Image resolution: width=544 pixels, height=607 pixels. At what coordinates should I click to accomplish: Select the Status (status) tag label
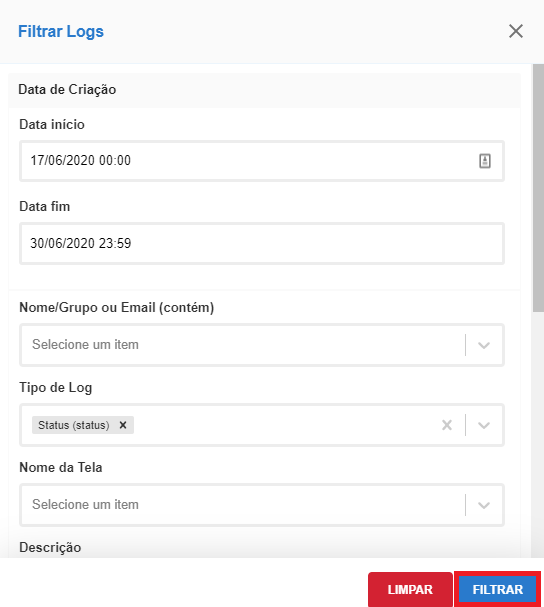74,425
